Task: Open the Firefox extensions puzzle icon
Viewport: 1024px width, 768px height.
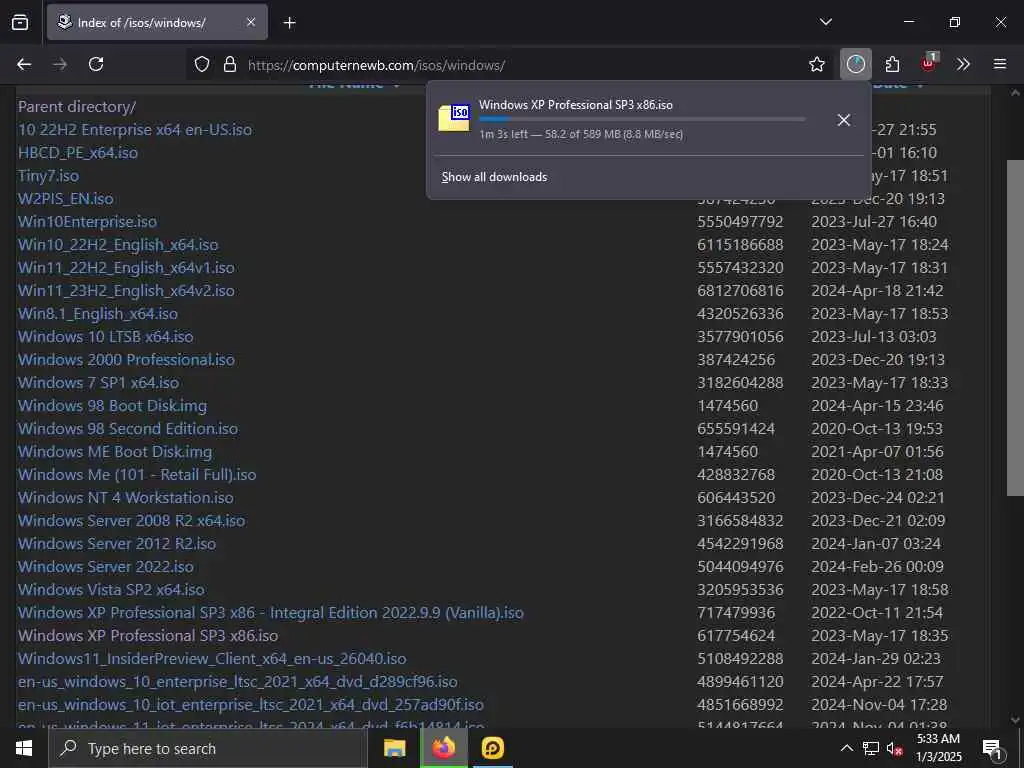Action: 892,64
